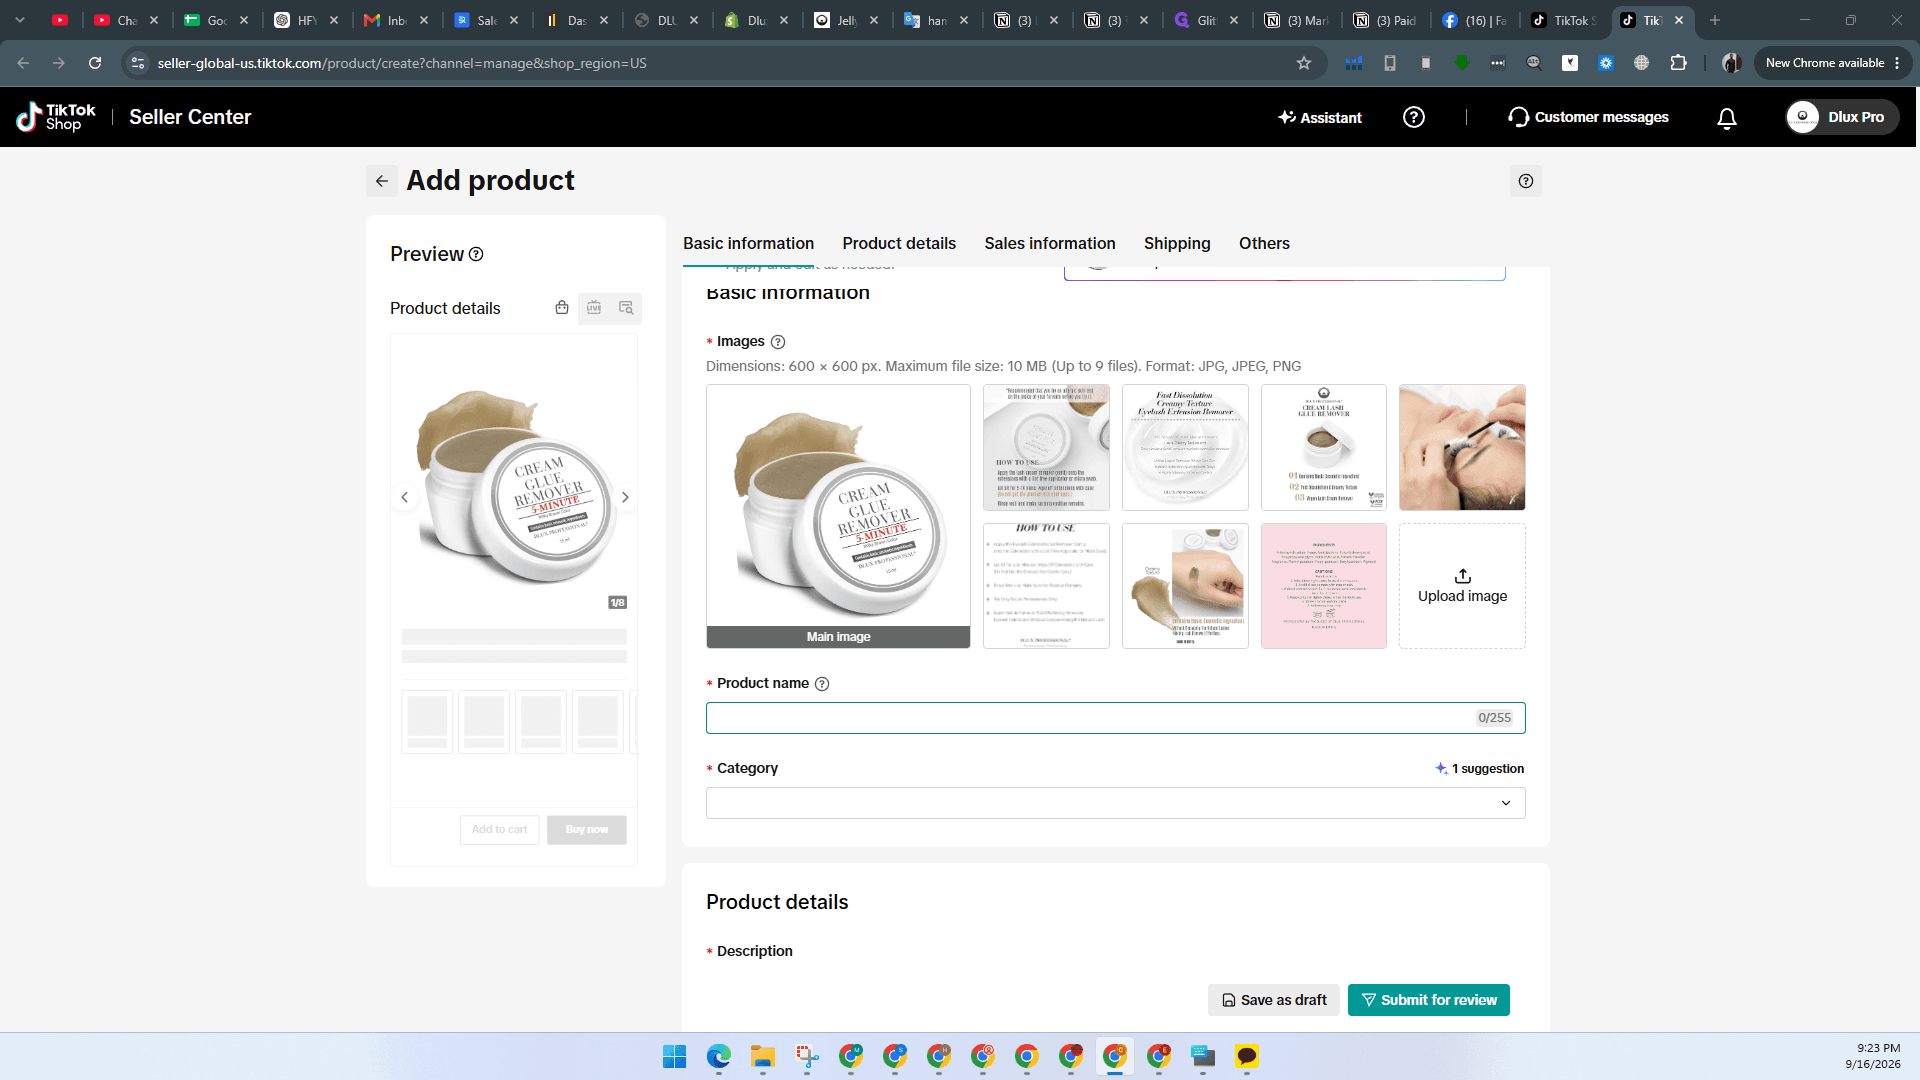Expand the Category dropdown
1920x1080 pixels.
pos(1115,803)
